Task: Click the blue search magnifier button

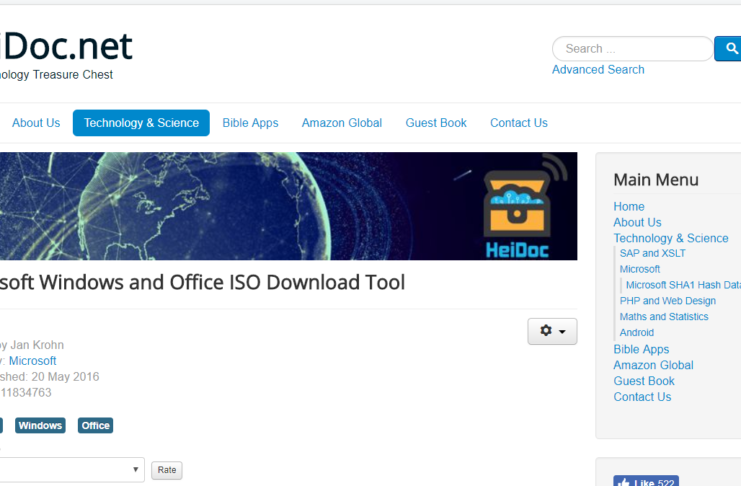Action: click(728, 49)
